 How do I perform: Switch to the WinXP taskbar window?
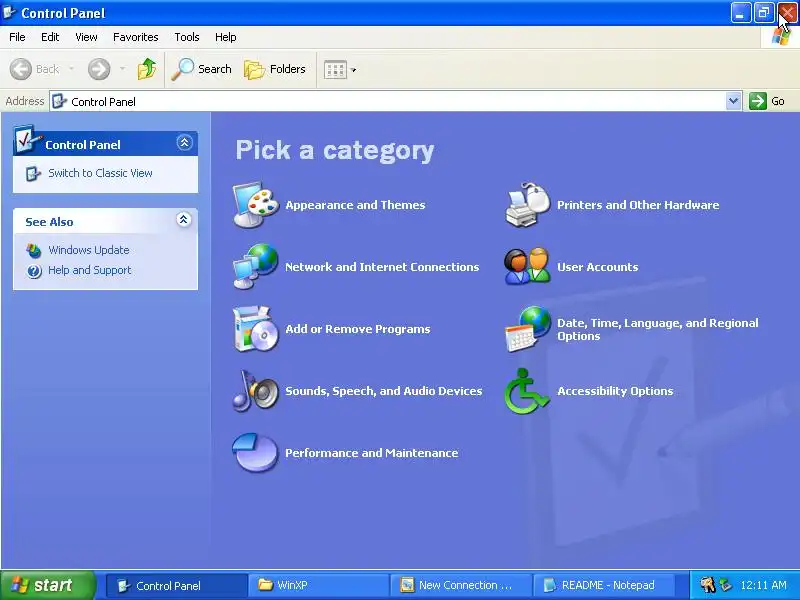point(319,585)
